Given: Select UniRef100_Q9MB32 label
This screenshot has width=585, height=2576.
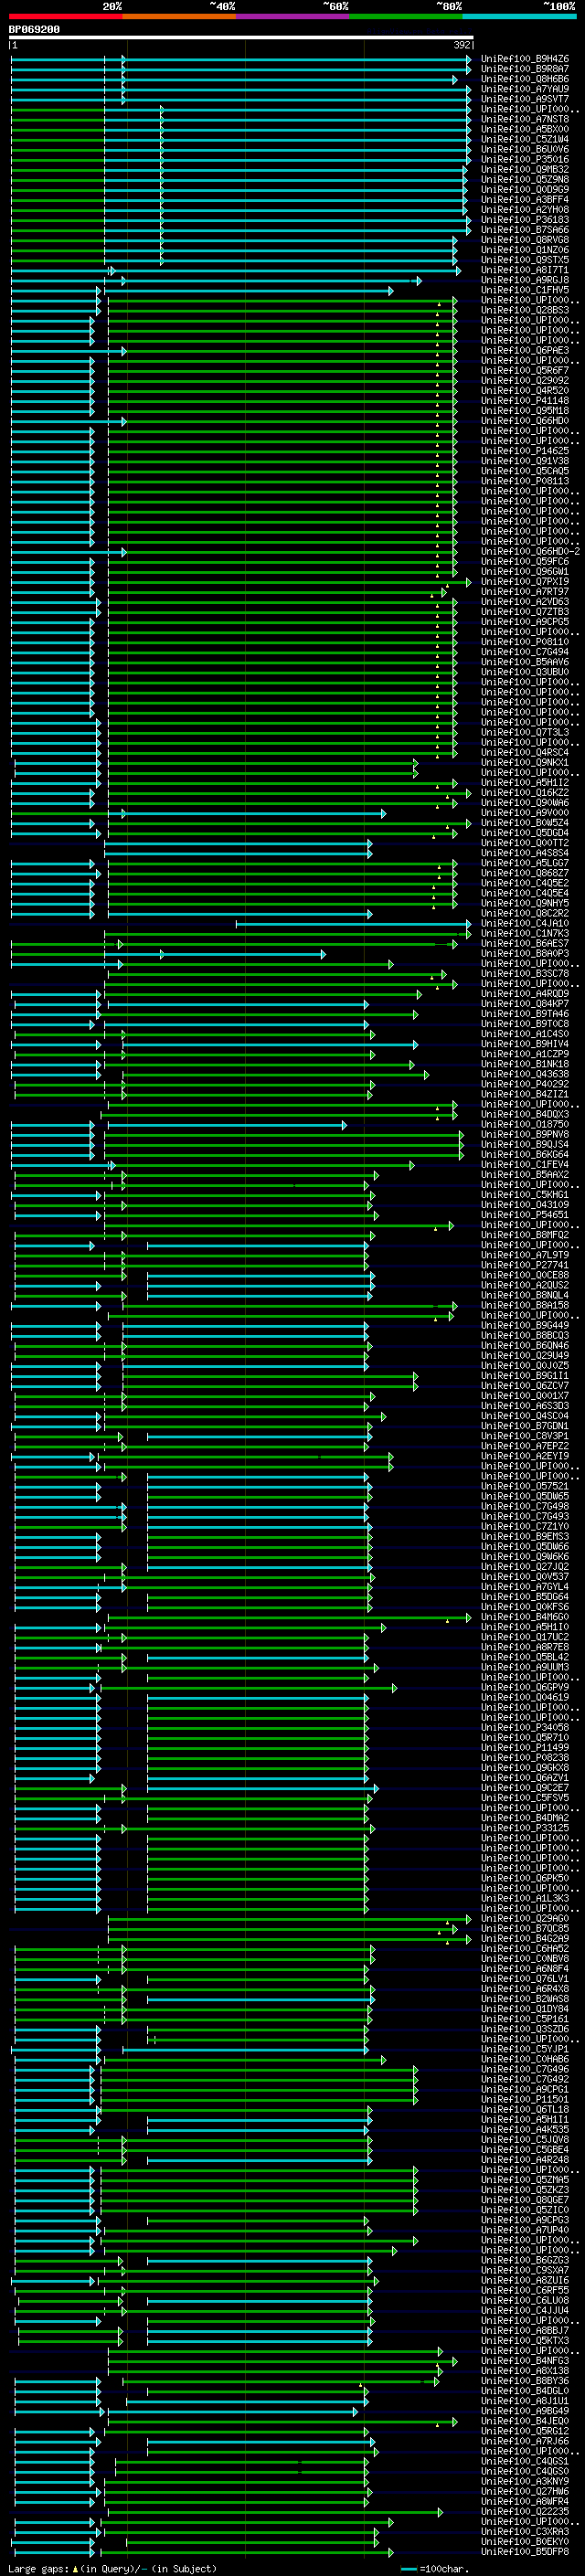Looking at the screenshot, I should coord(524,170).
